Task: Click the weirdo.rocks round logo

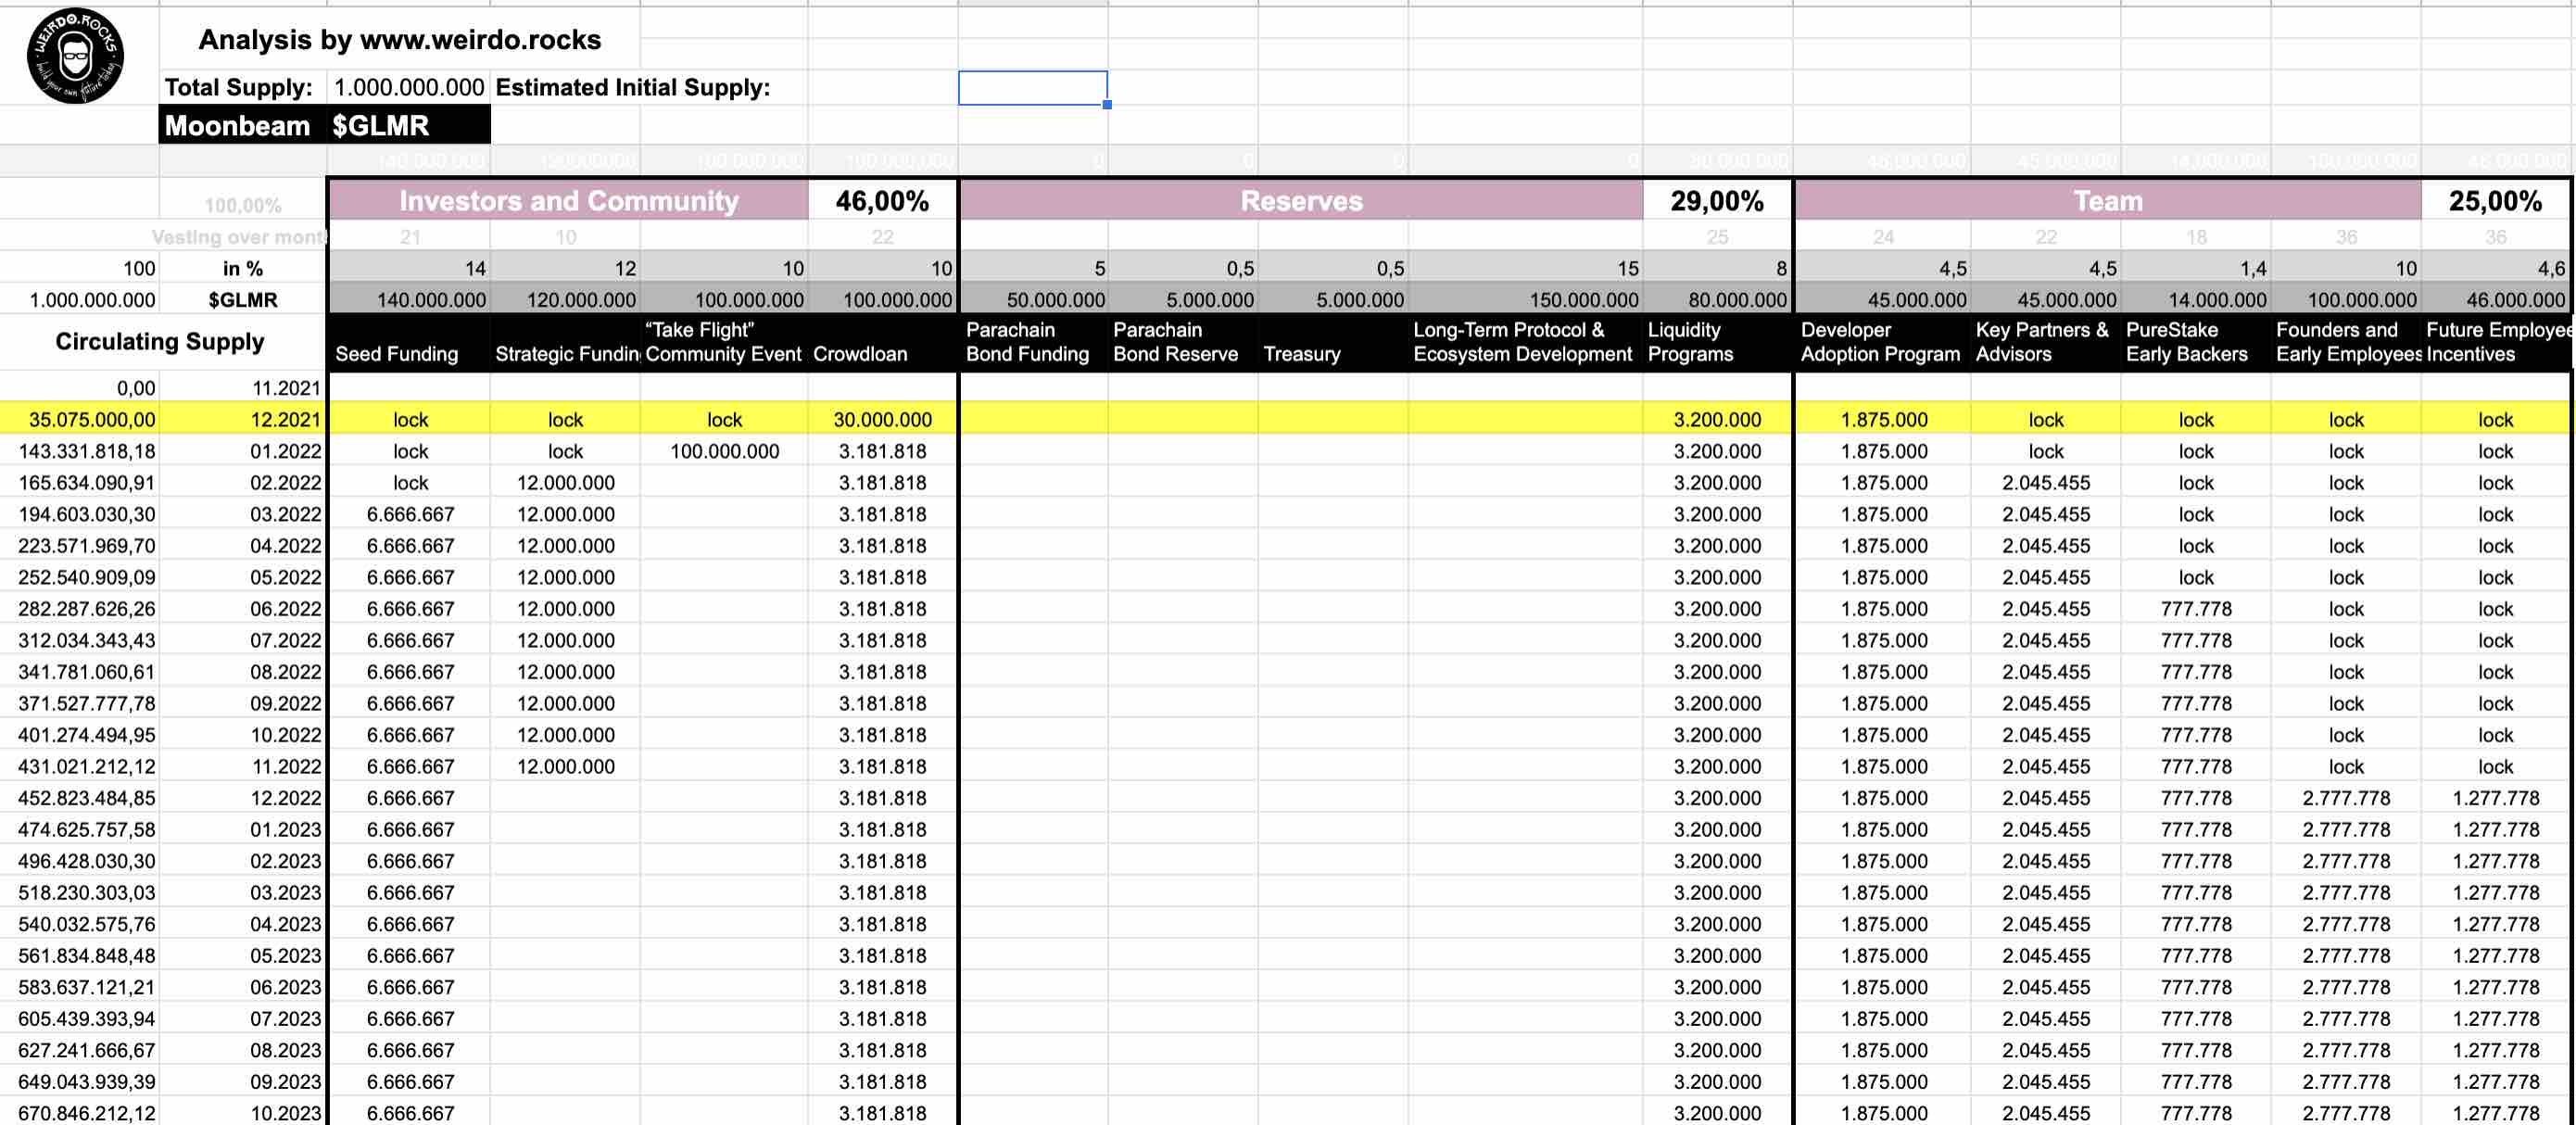Action: [x=76, y=56]
